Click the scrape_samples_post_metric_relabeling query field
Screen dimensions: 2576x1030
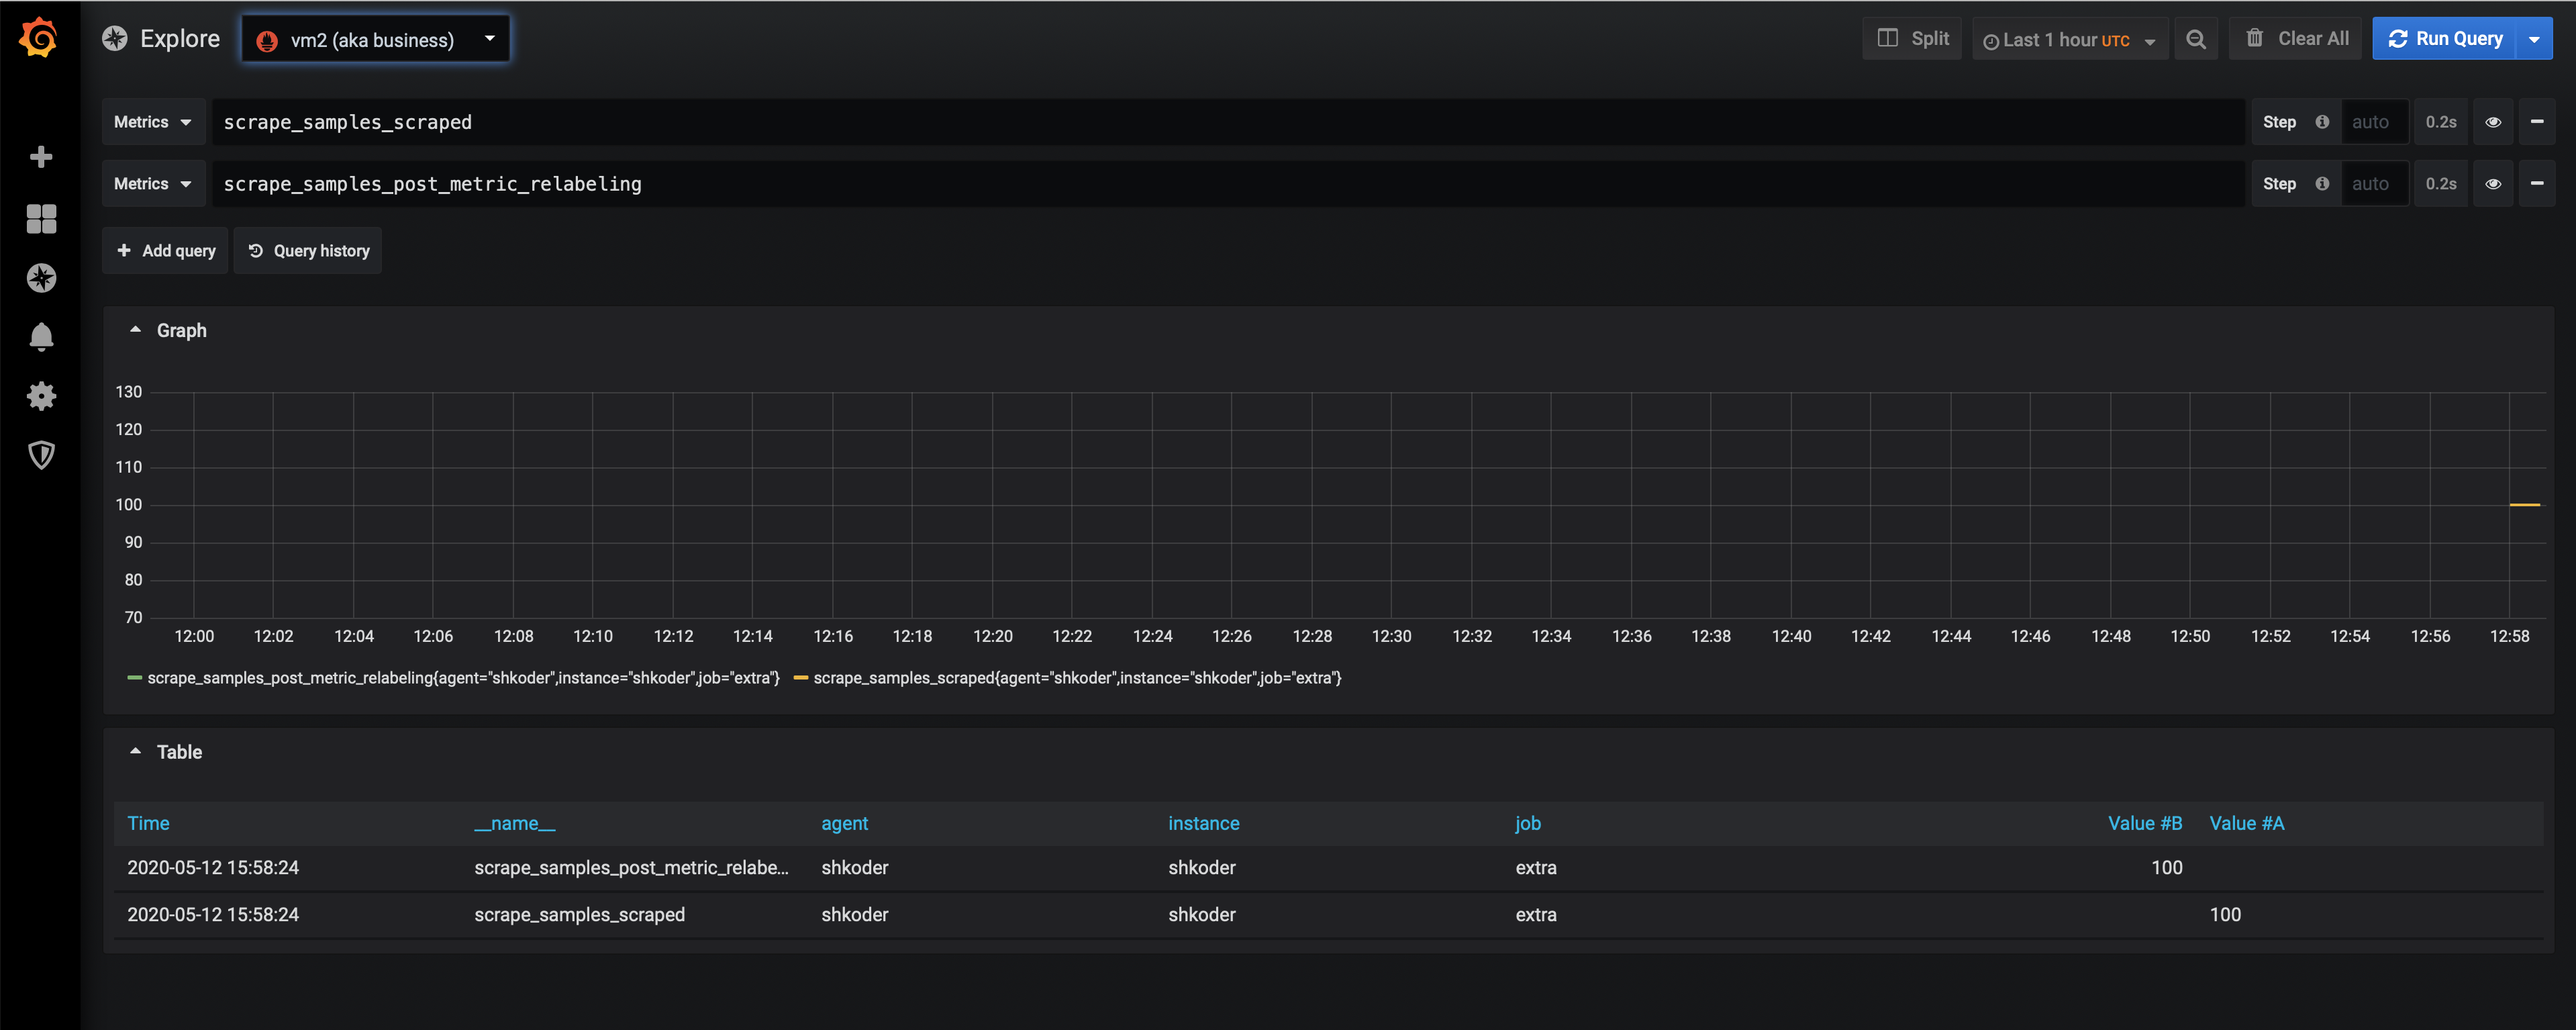[x=1228, y=184]
